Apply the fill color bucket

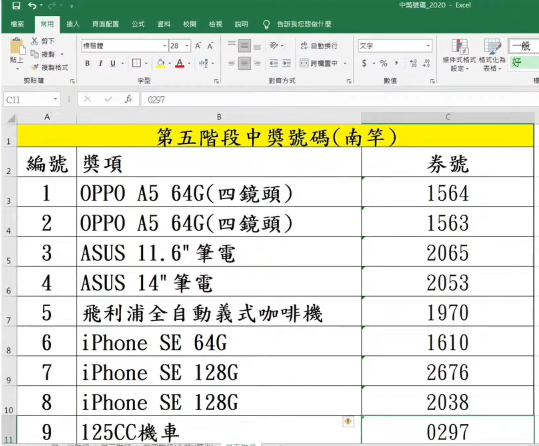[161, 63]
